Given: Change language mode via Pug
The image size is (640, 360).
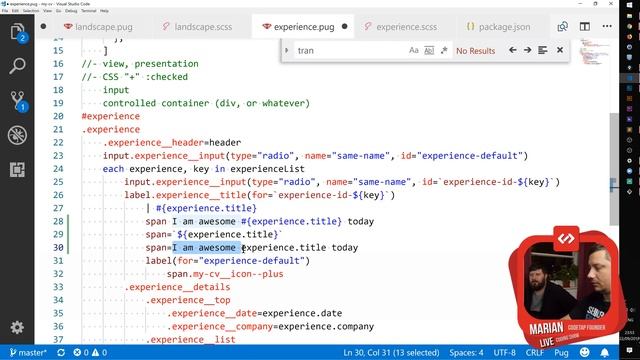Looking at the screenshot, I should [x=561, y=352].
